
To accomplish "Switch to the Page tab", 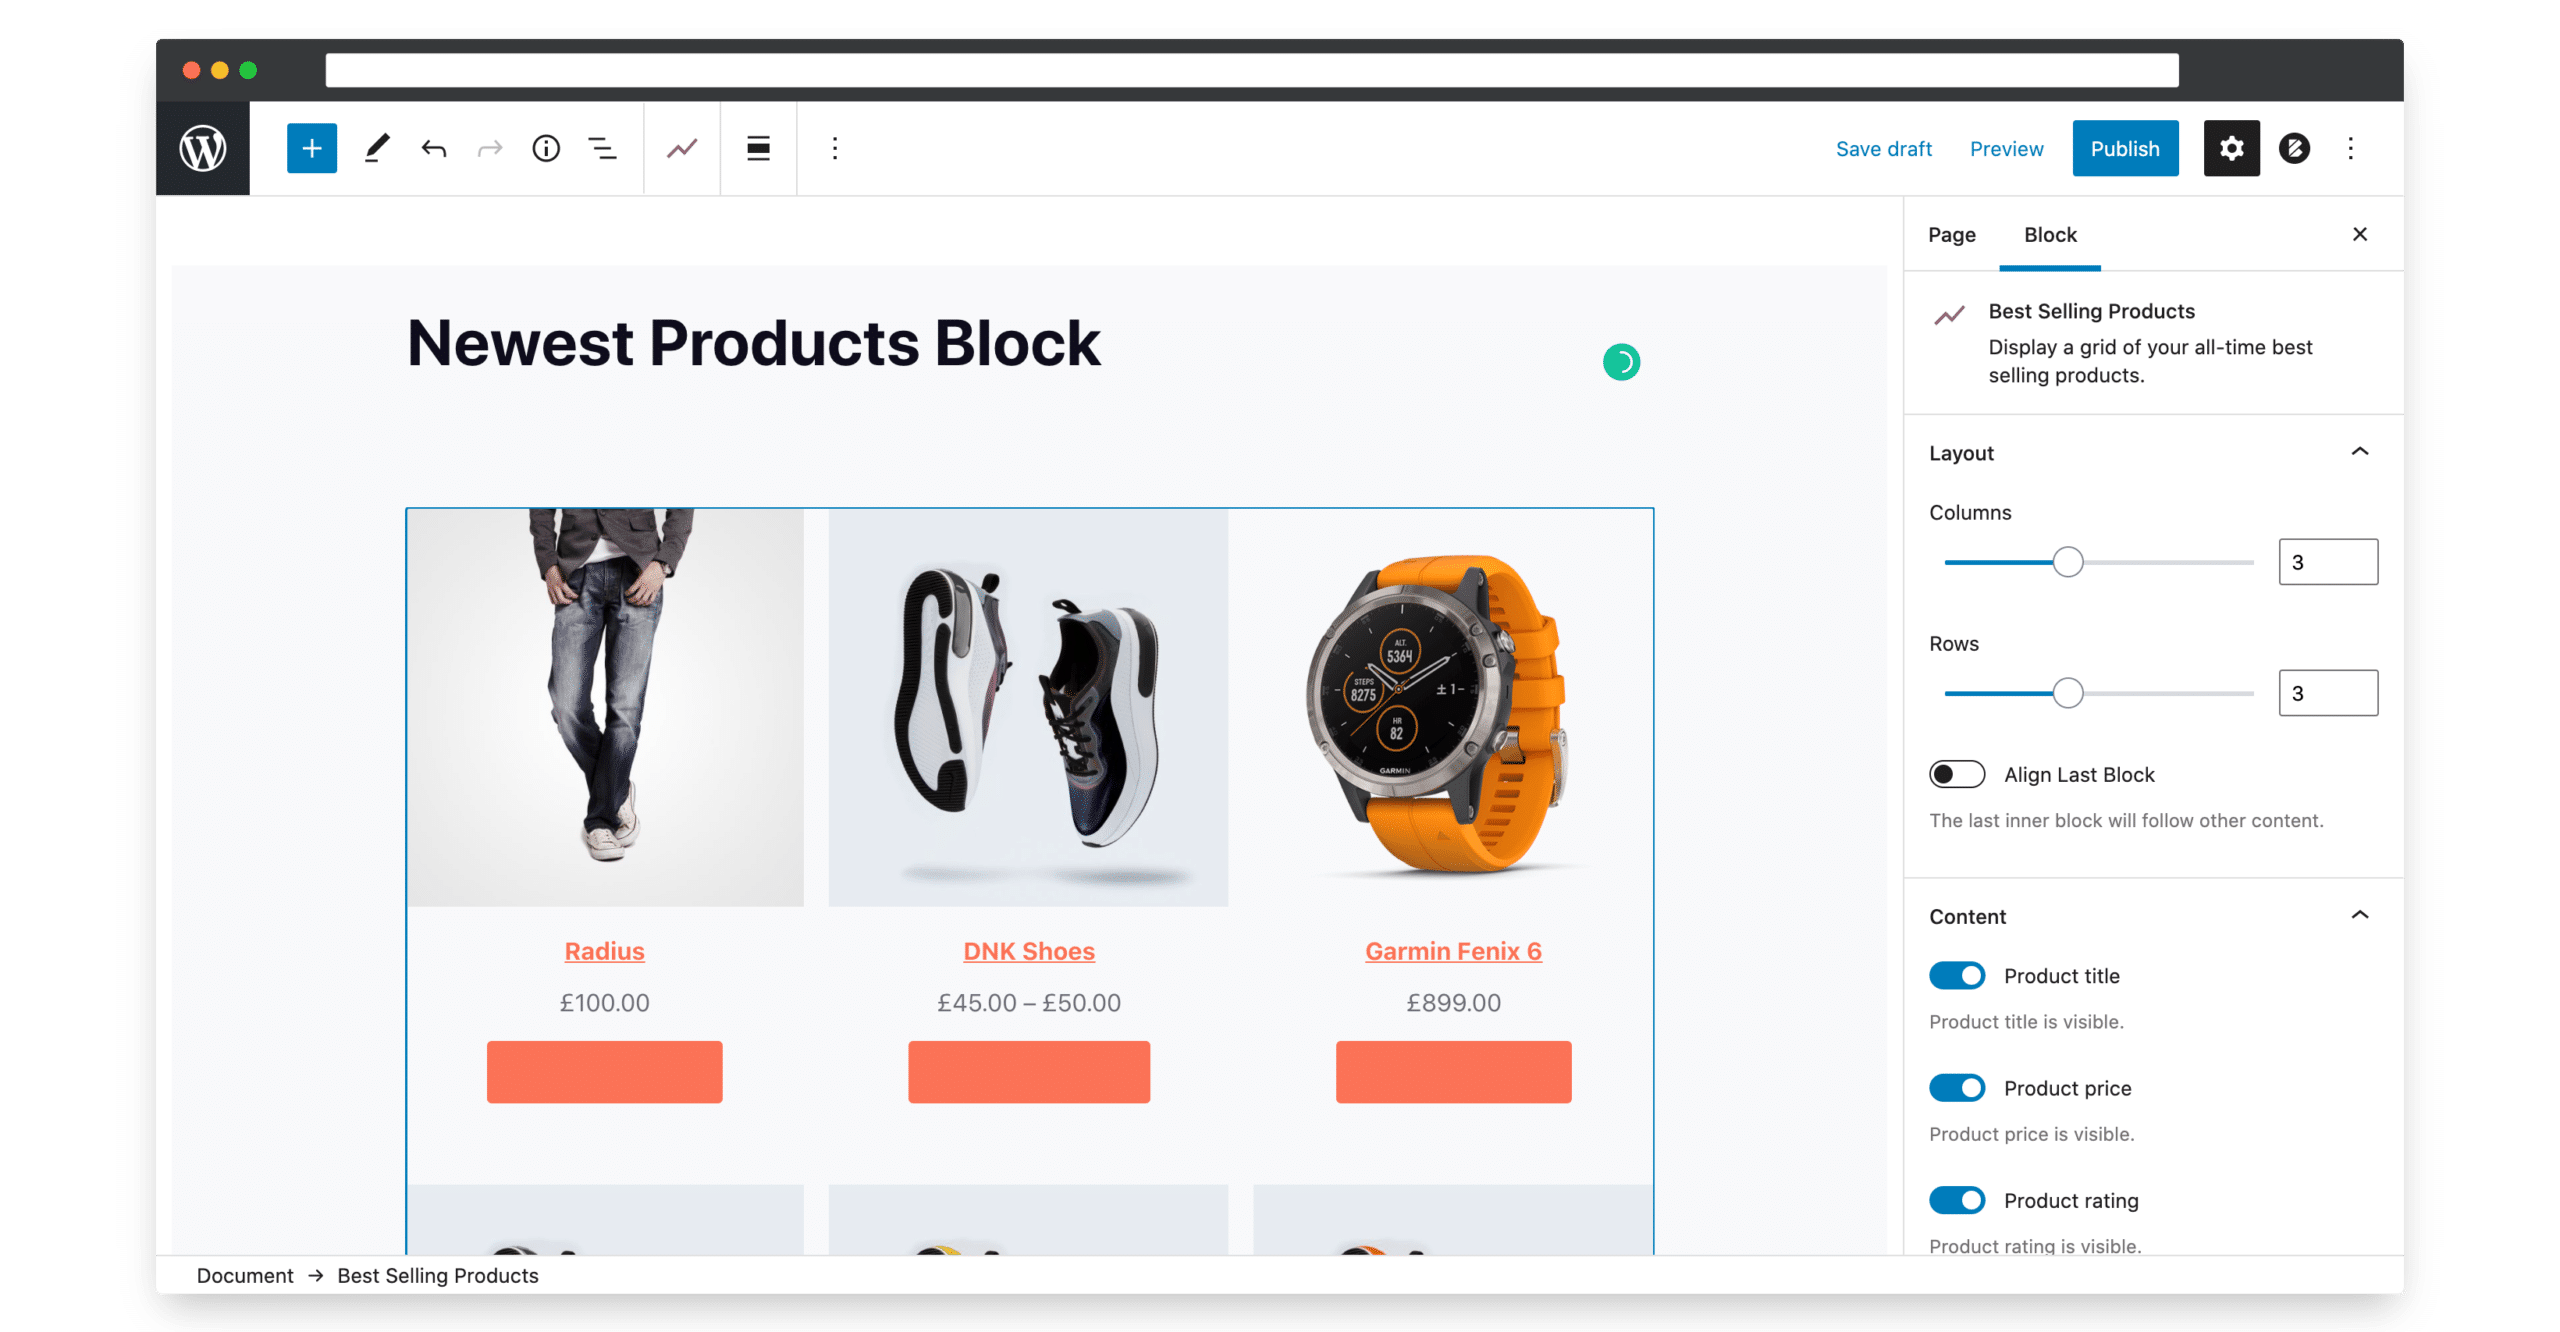I will click(1950, 234).
